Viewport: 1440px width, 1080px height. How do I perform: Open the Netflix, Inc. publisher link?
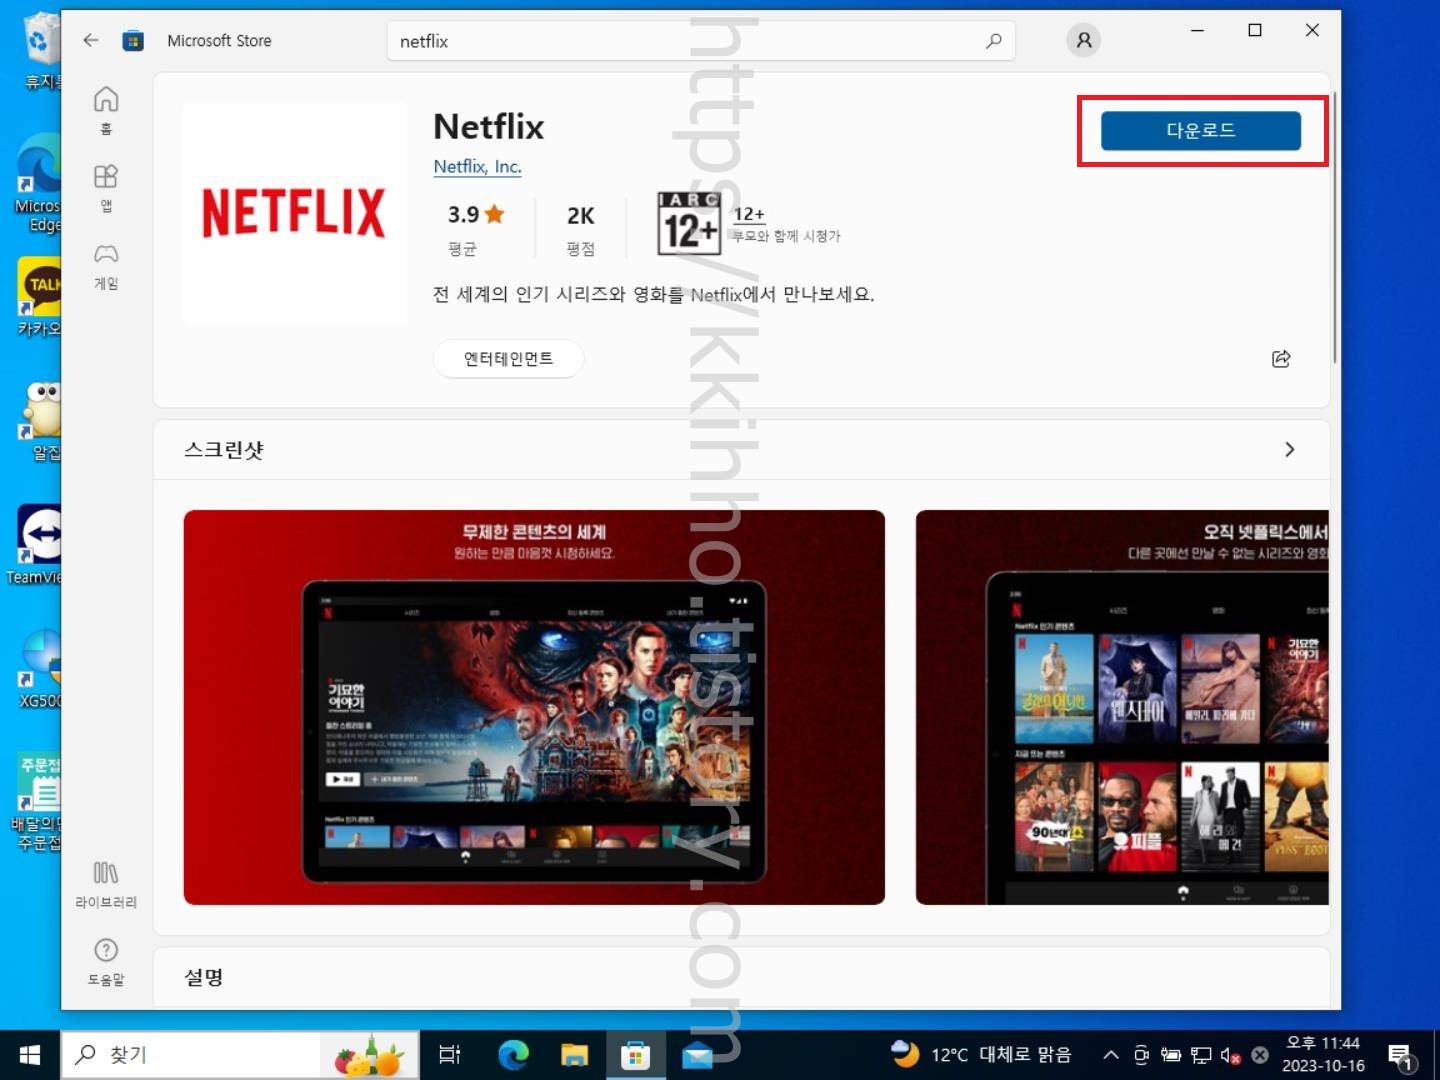click(x=477, y=166)
